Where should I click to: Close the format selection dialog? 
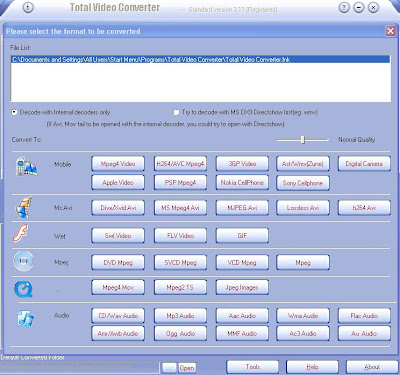pos(390,31)
